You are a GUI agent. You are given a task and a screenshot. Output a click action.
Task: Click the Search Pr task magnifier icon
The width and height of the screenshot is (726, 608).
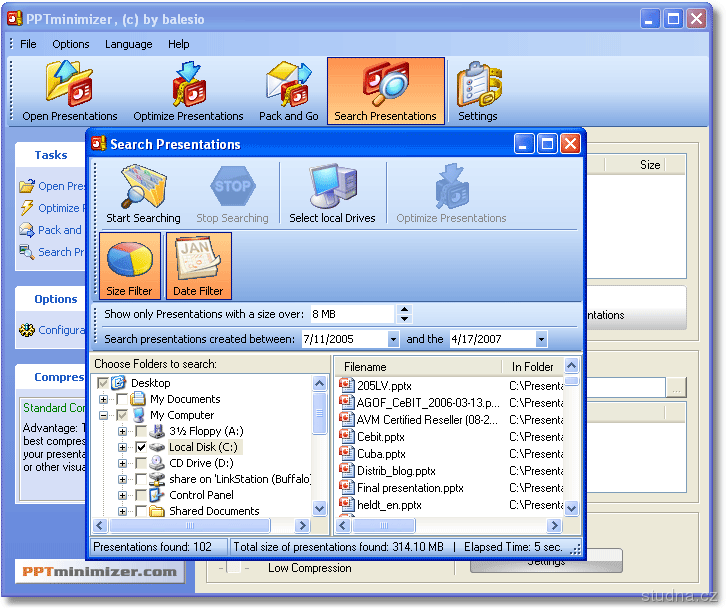click(27, 252)
